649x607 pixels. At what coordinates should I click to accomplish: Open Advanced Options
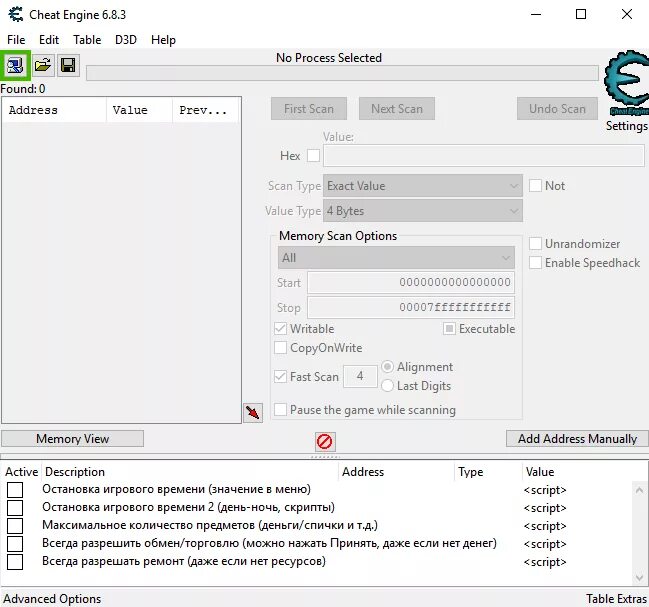52,599
